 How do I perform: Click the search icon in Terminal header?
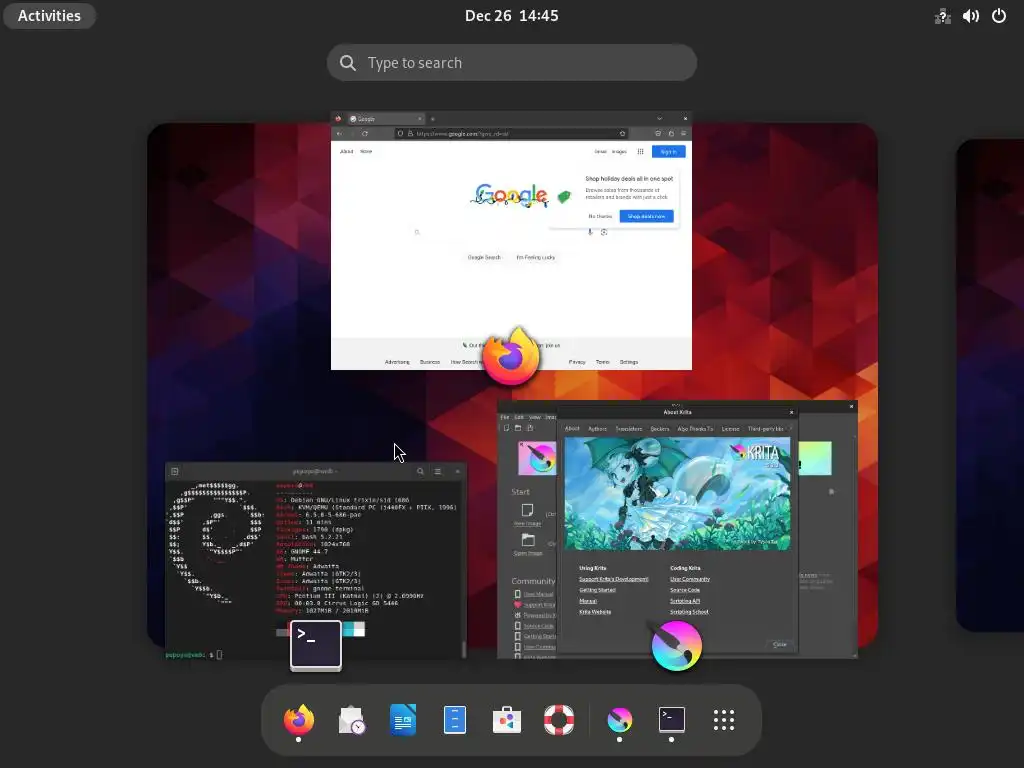pos(420,472)
